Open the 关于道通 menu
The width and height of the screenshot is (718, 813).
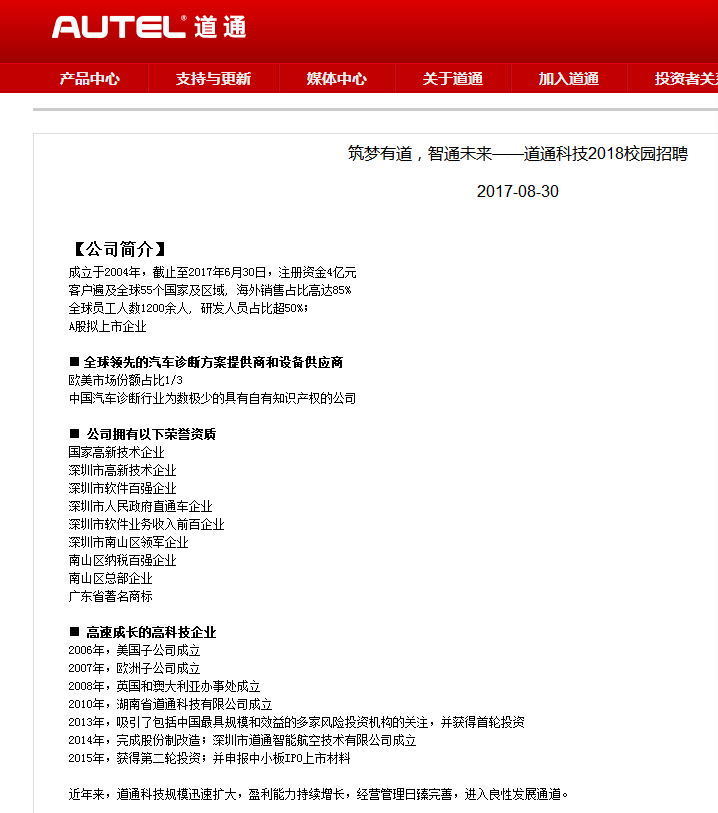tap(453, 79)
